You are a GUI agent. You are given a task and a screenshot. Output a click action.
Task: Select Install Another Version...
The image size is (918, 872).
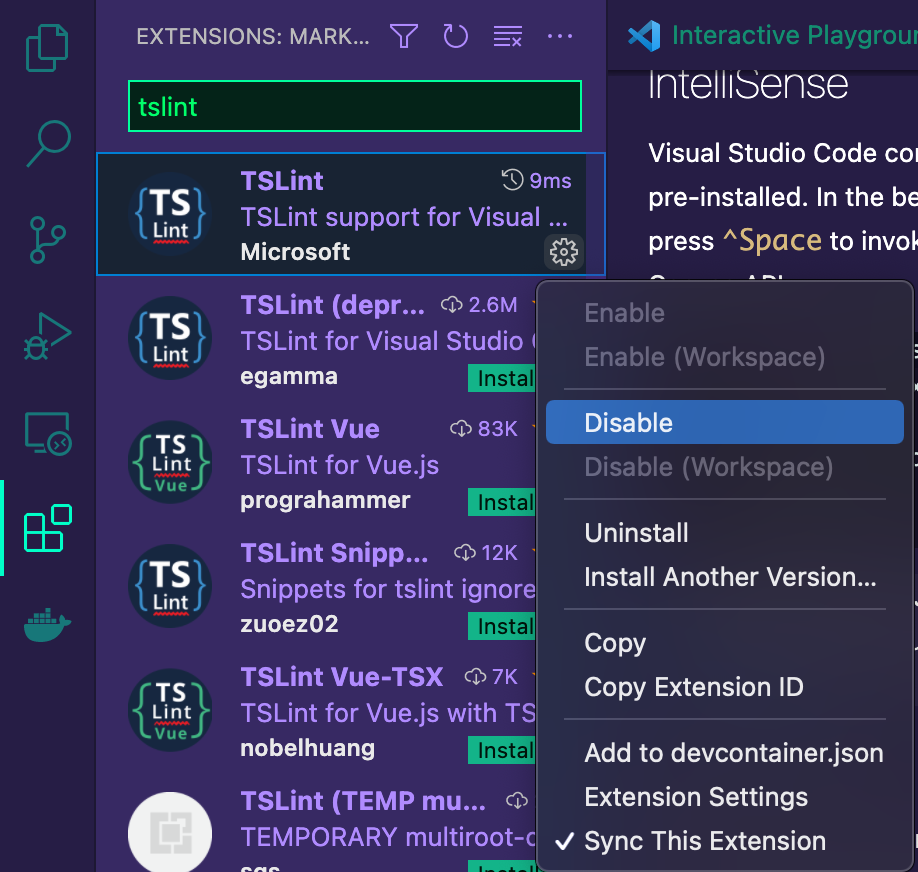(725, 577)
